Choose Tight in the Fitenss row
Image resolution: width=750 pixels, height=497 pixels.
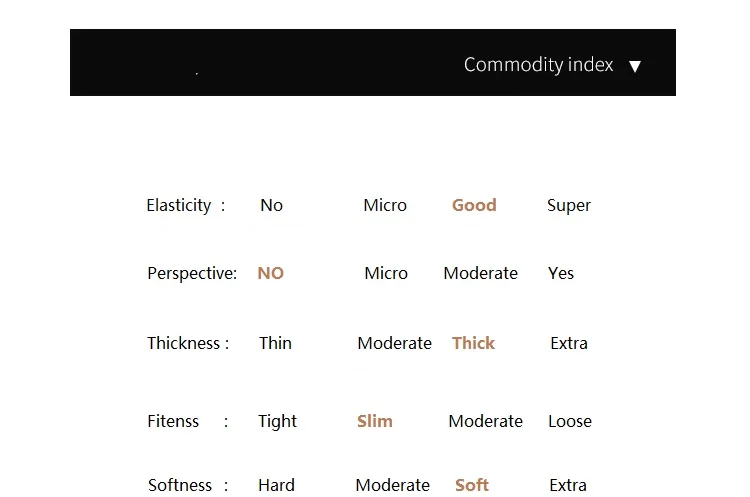point(277,421)
